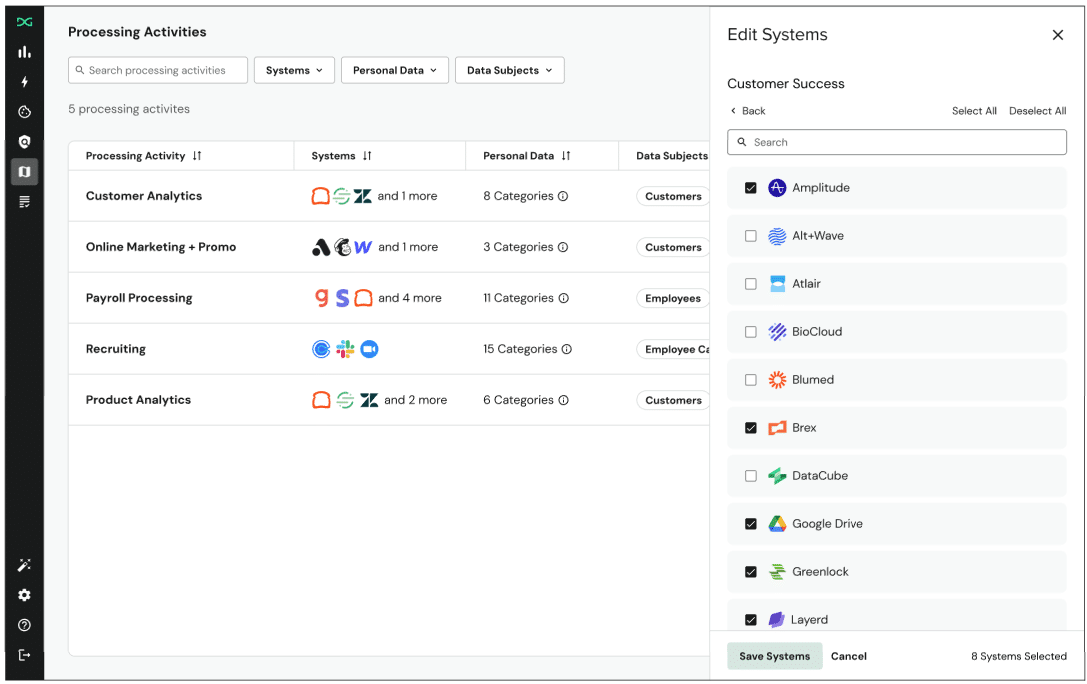Click the bar chart icon in sidebar
Viewport: 1087px width, 684px height.
(24, 52)
